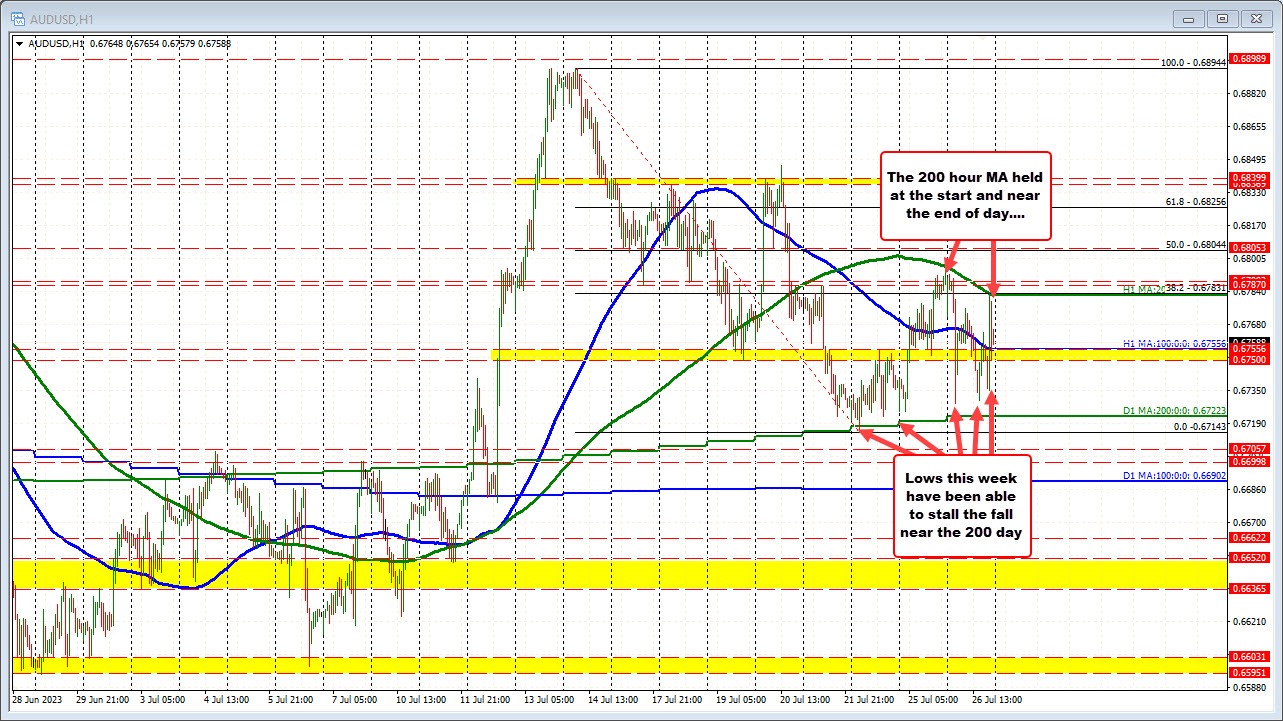Select Fibonacci label 50.0 - 0.68044
Image resolution: width=1283 pixels, height=721 pixels.
pos(1196,243)
